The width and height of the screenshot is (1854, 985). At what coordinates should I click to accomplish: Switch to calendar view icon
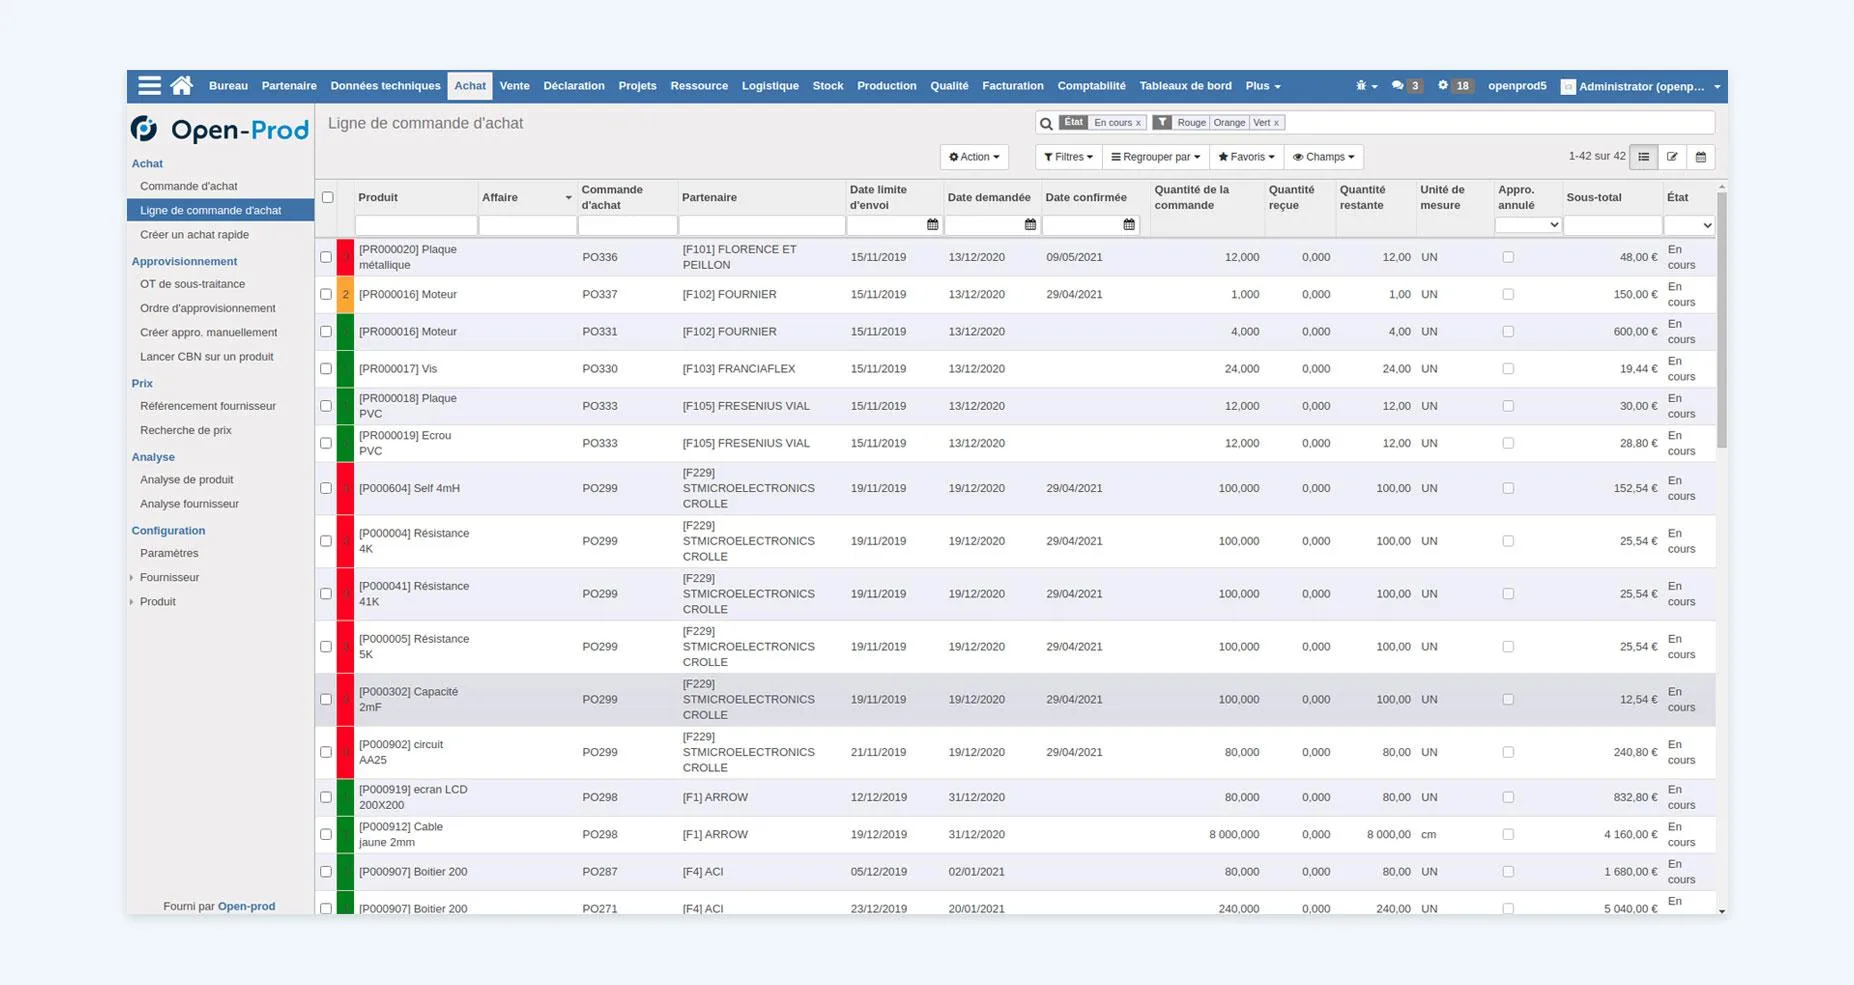coord(1701,157)
